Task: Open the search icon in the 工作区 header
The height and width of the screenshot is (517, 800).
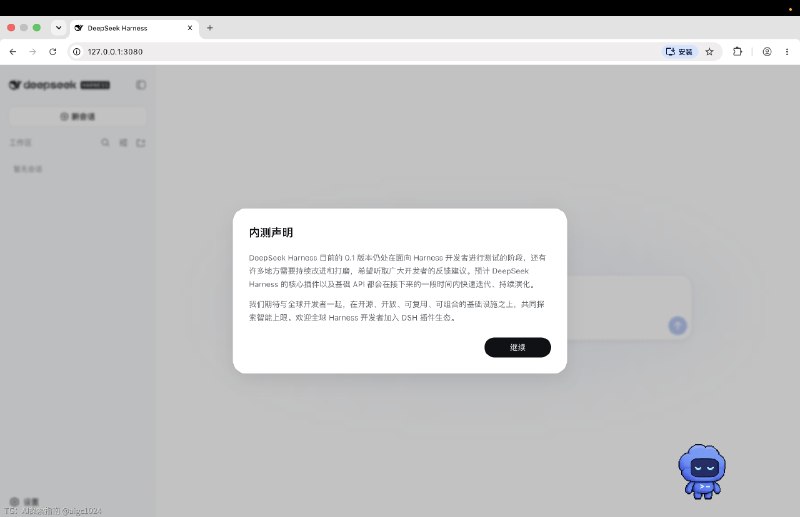Action: [x=105, y=142]
